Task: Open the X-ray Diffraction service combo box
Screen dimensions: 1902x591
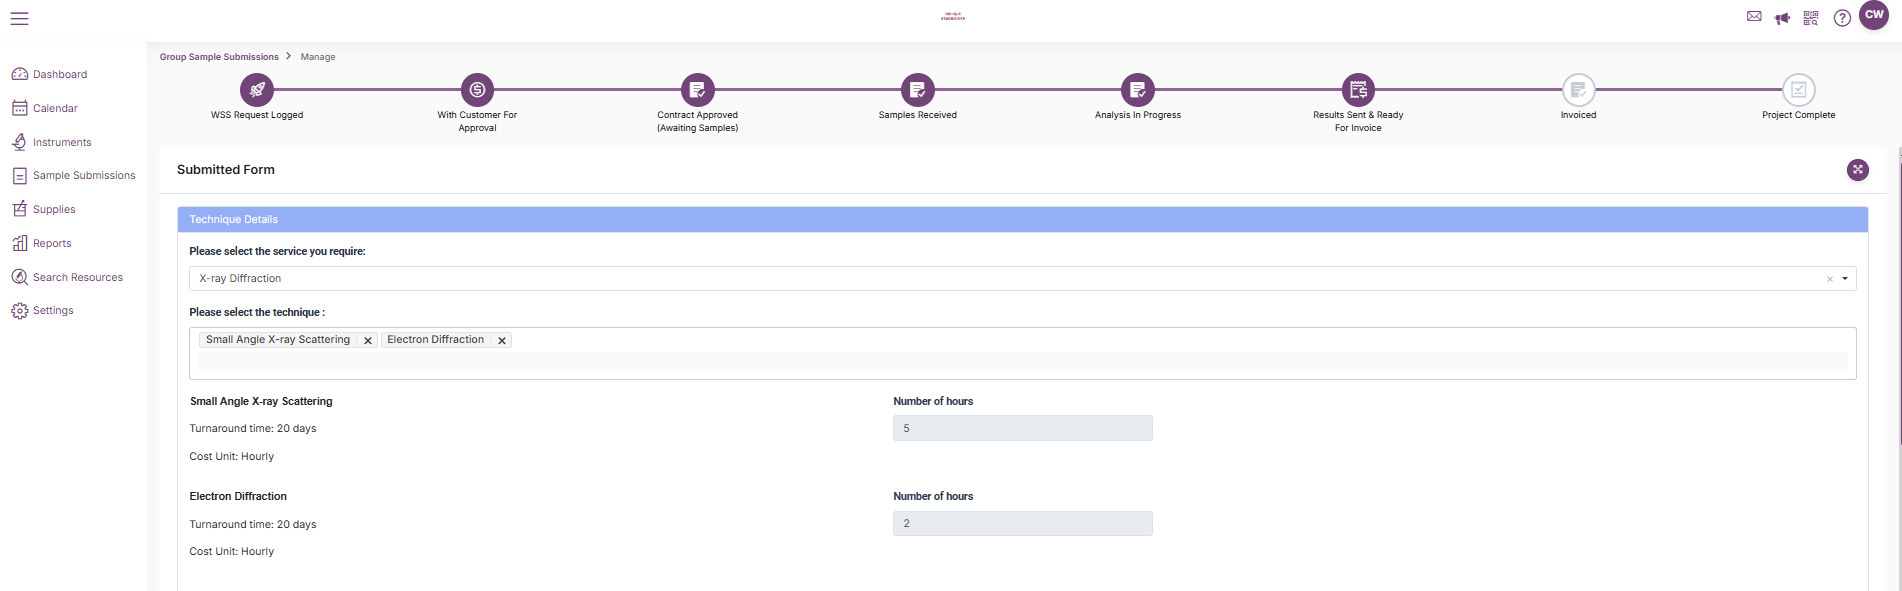Action: 1022,279
